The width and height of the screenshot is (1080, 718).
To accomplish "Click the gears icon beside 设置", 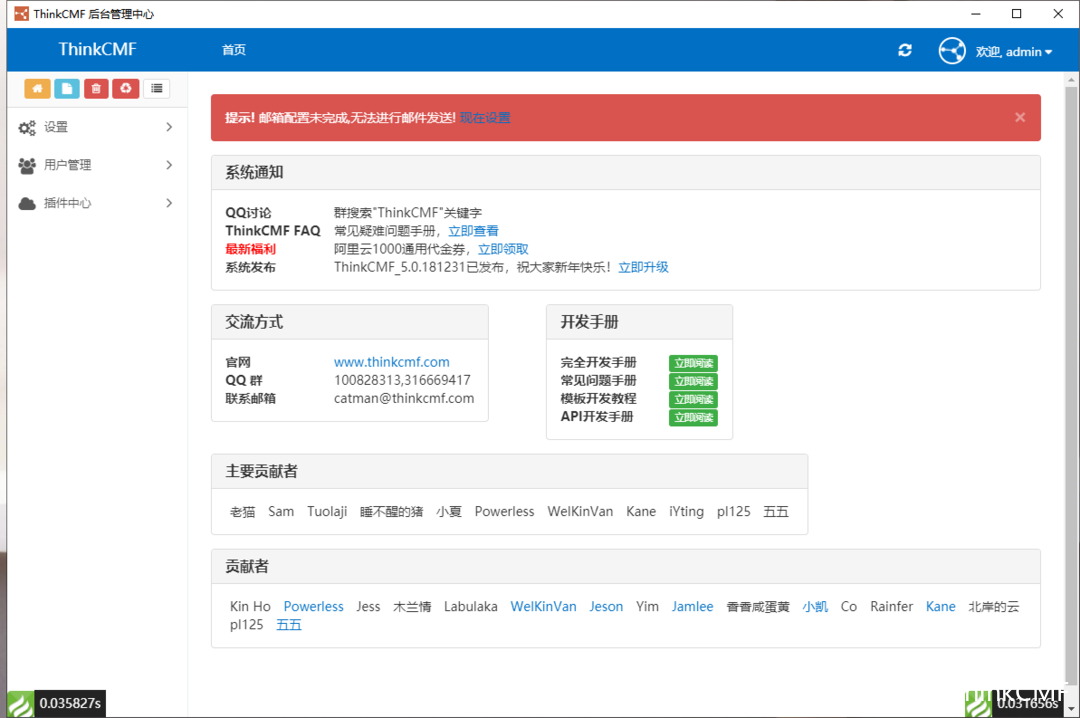I will click(x=27, y=127).
